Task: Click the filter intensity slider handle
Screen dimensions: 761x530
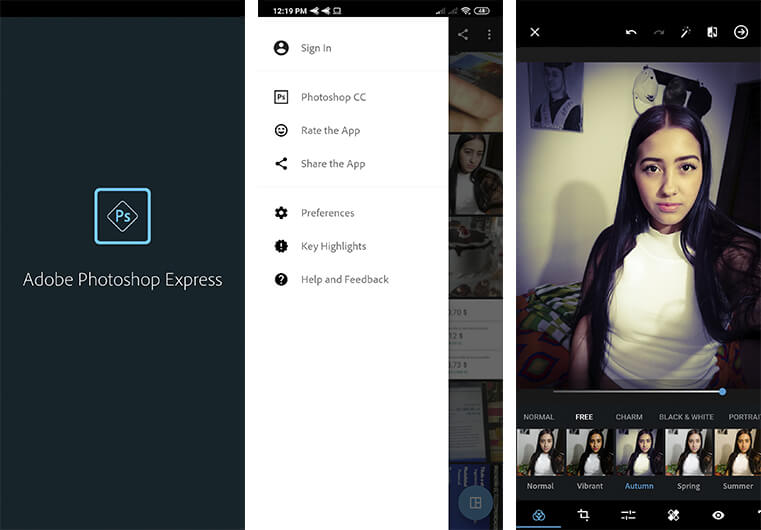Action: coord(723,392)
